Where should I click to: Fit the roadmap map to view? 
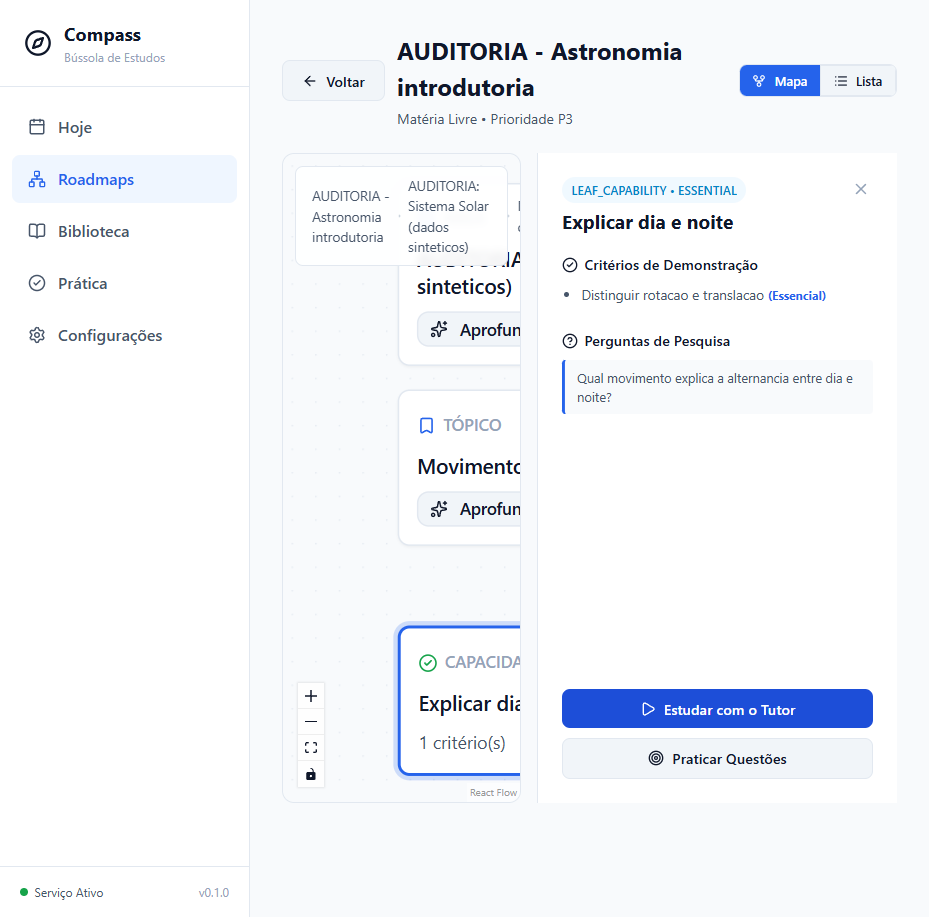coord(311,748)
